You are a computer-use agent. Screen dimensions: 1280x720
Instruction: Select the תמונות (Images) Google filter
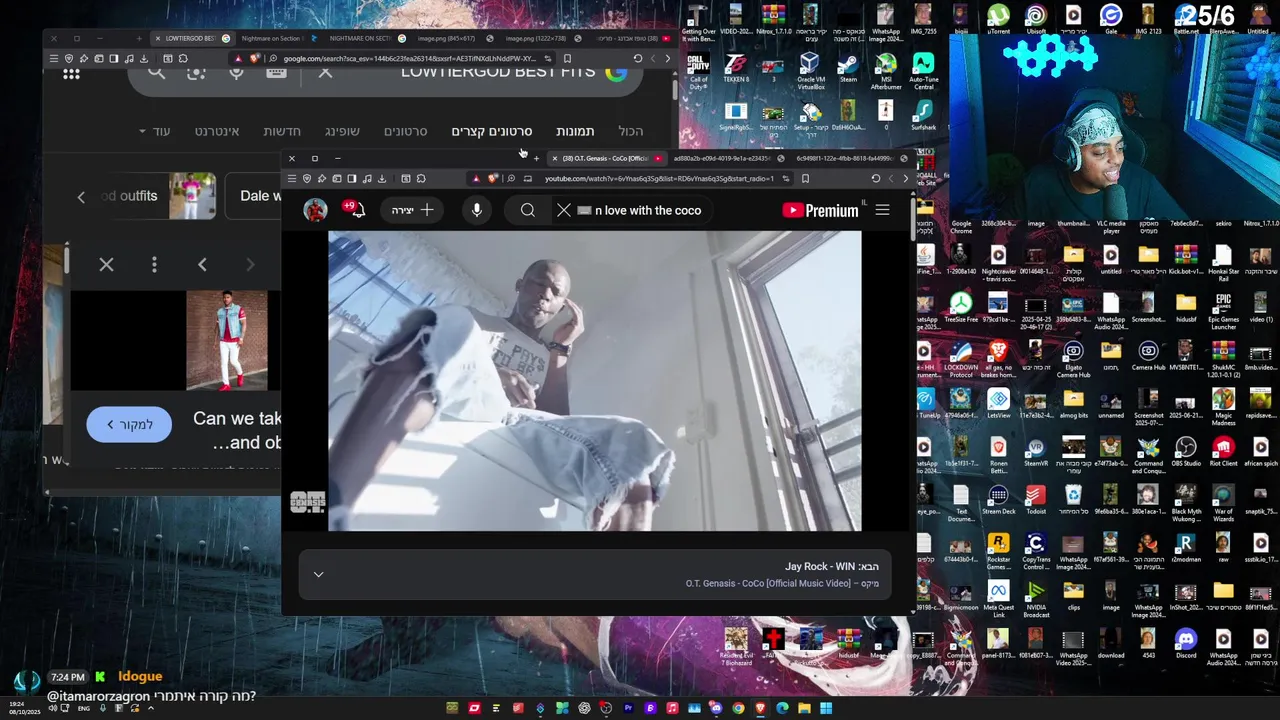tap(575, 131)
